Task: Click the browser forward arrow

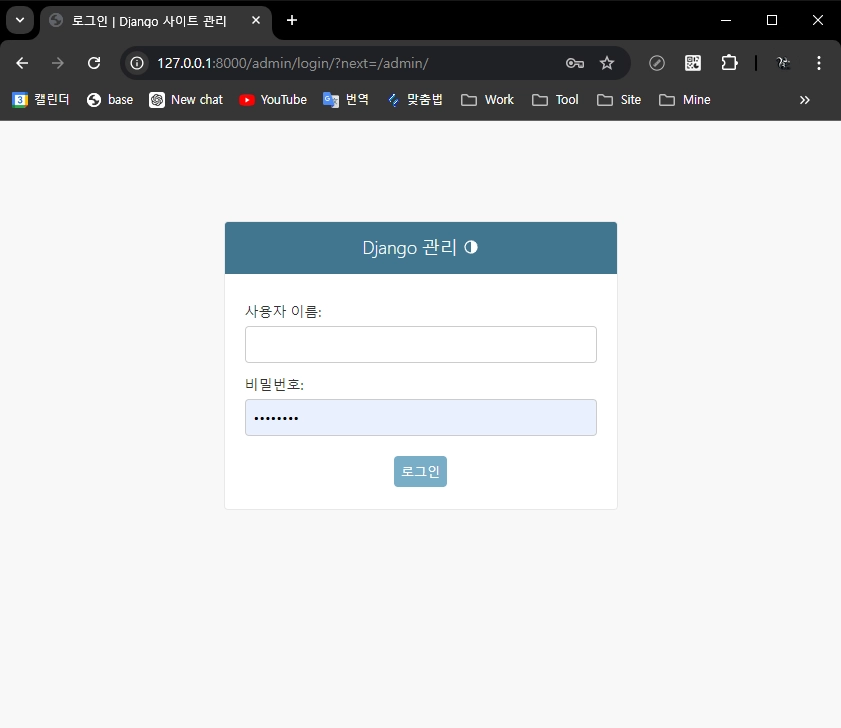Action: pos(57,63)
